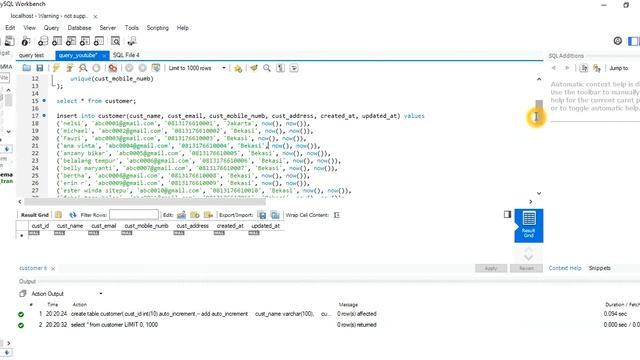
Task: Click the editor horizontal scrollbar thumb
Action: [x=145, y=202]
